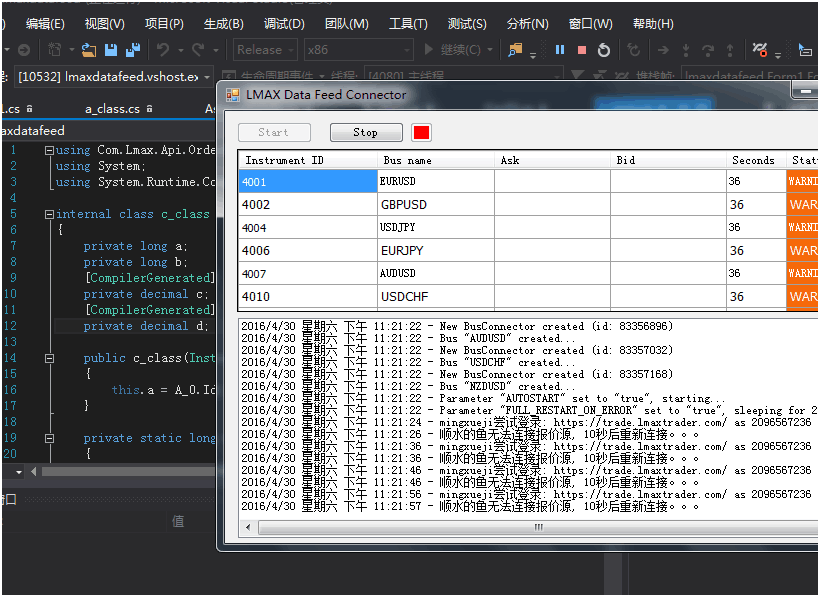Save the current file with floppy icon
This screenshot has width=820, height=597.
point(111,50)
